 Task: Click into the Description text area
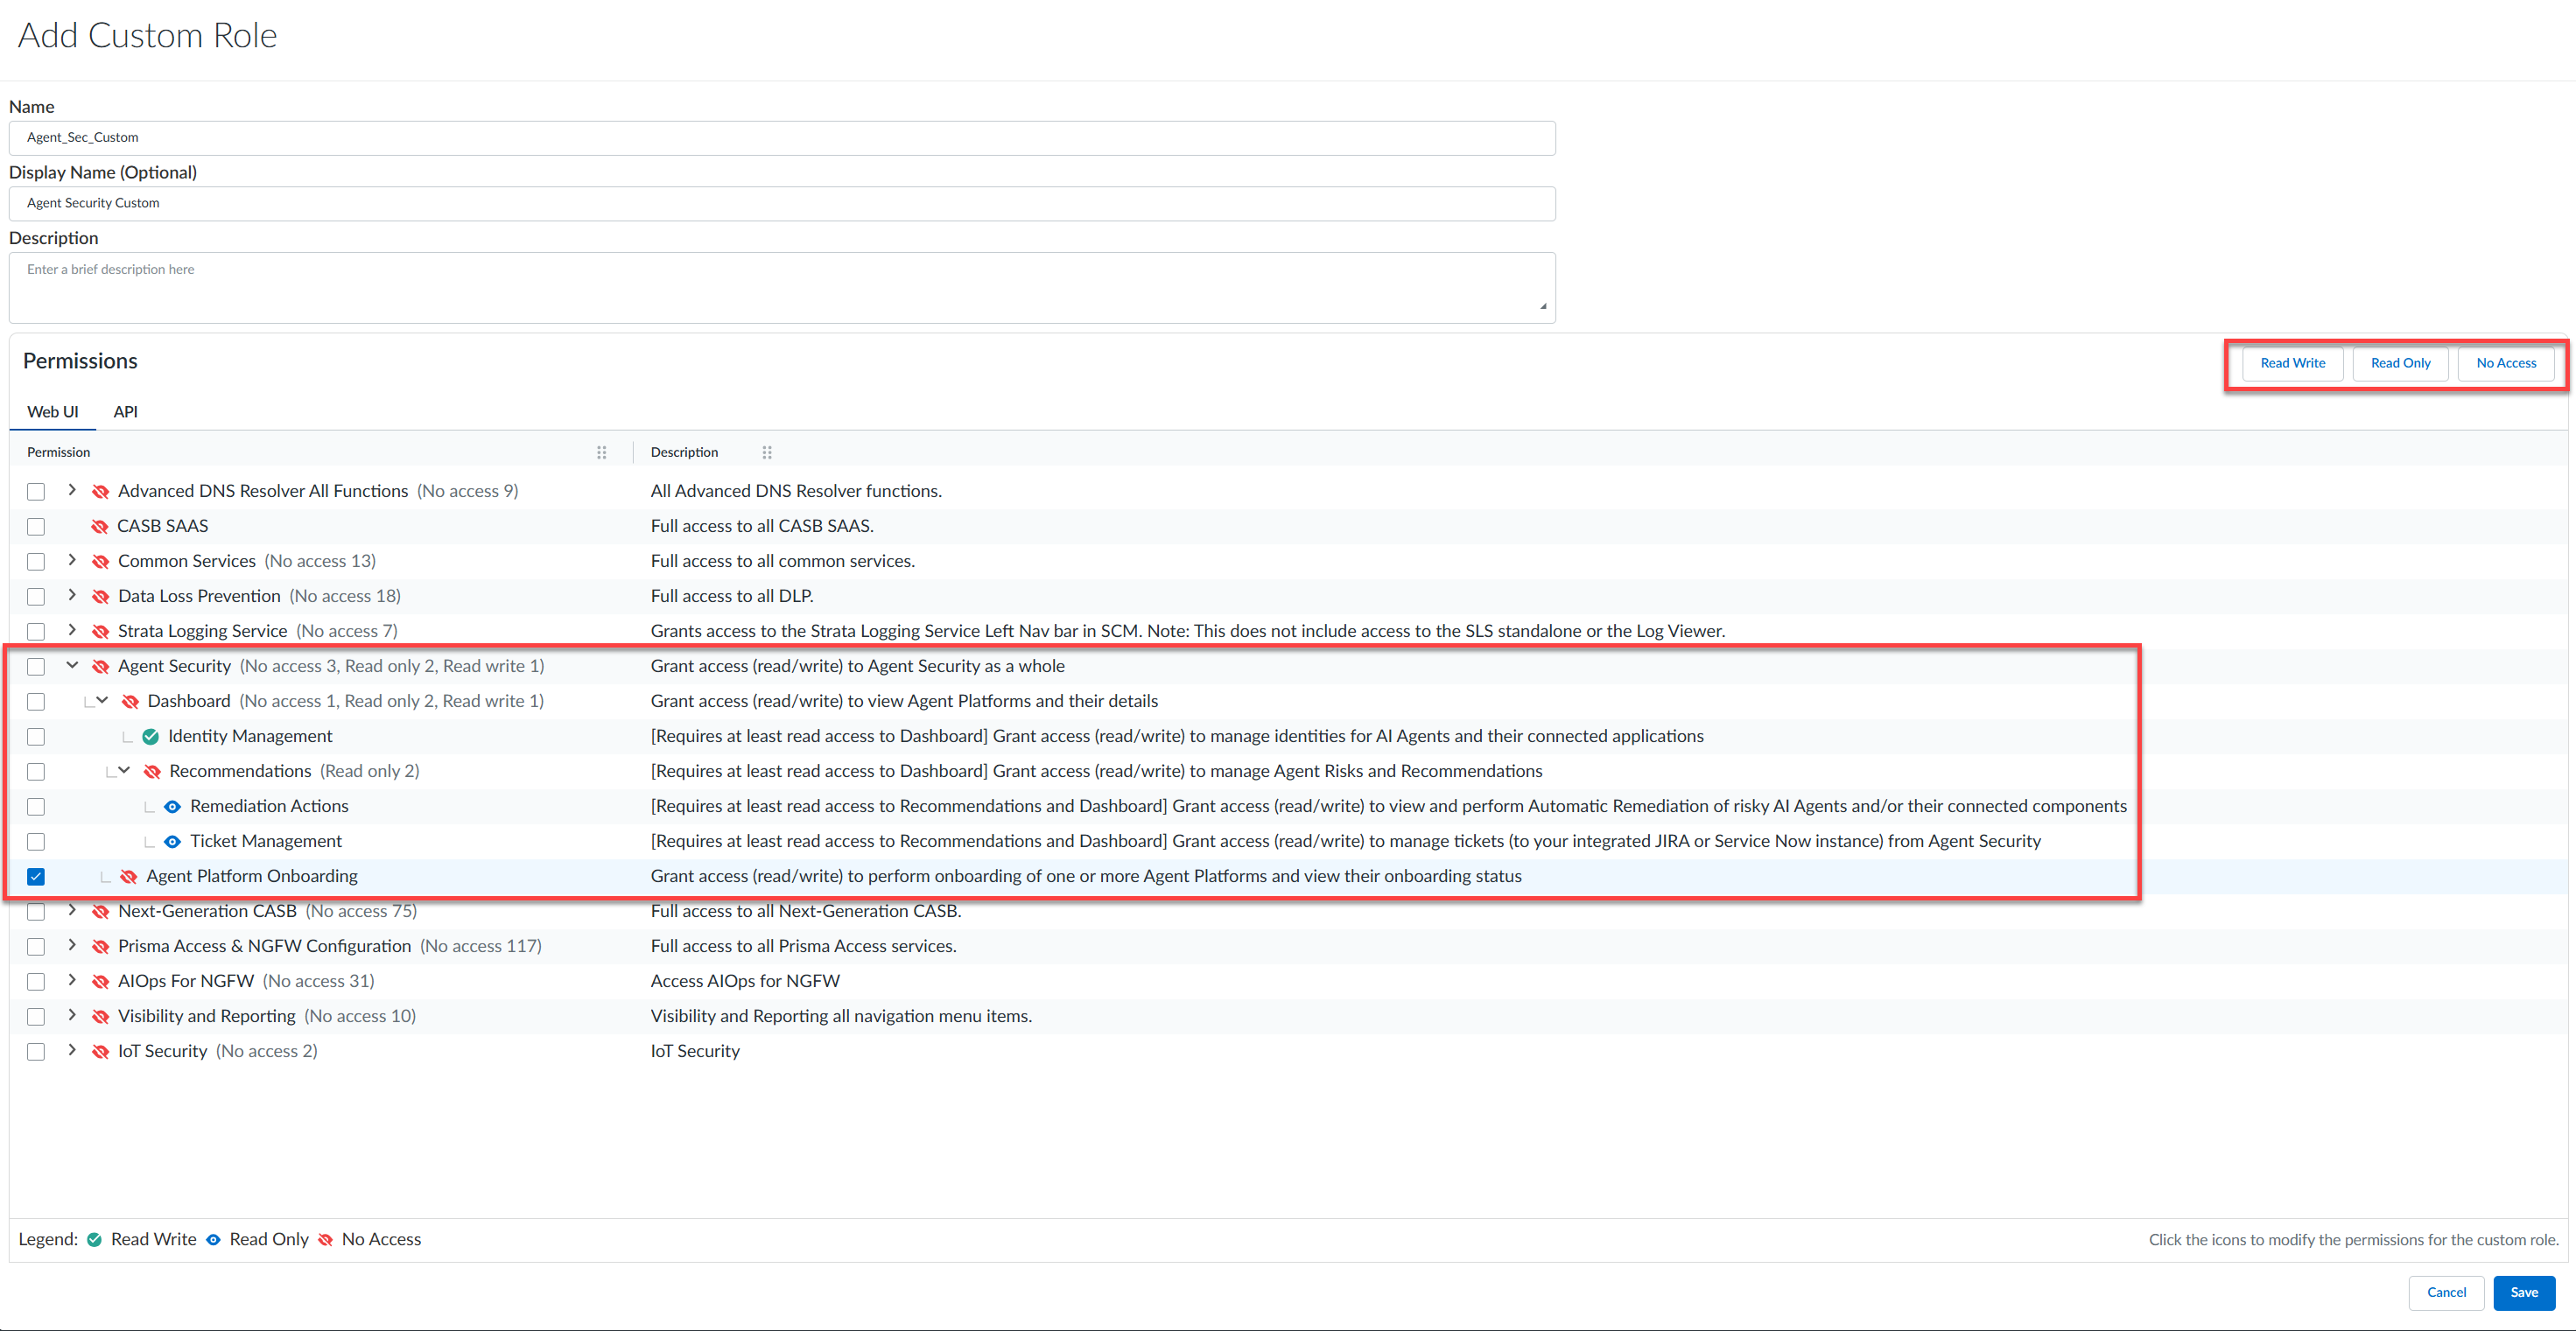(x=781, y=287)
